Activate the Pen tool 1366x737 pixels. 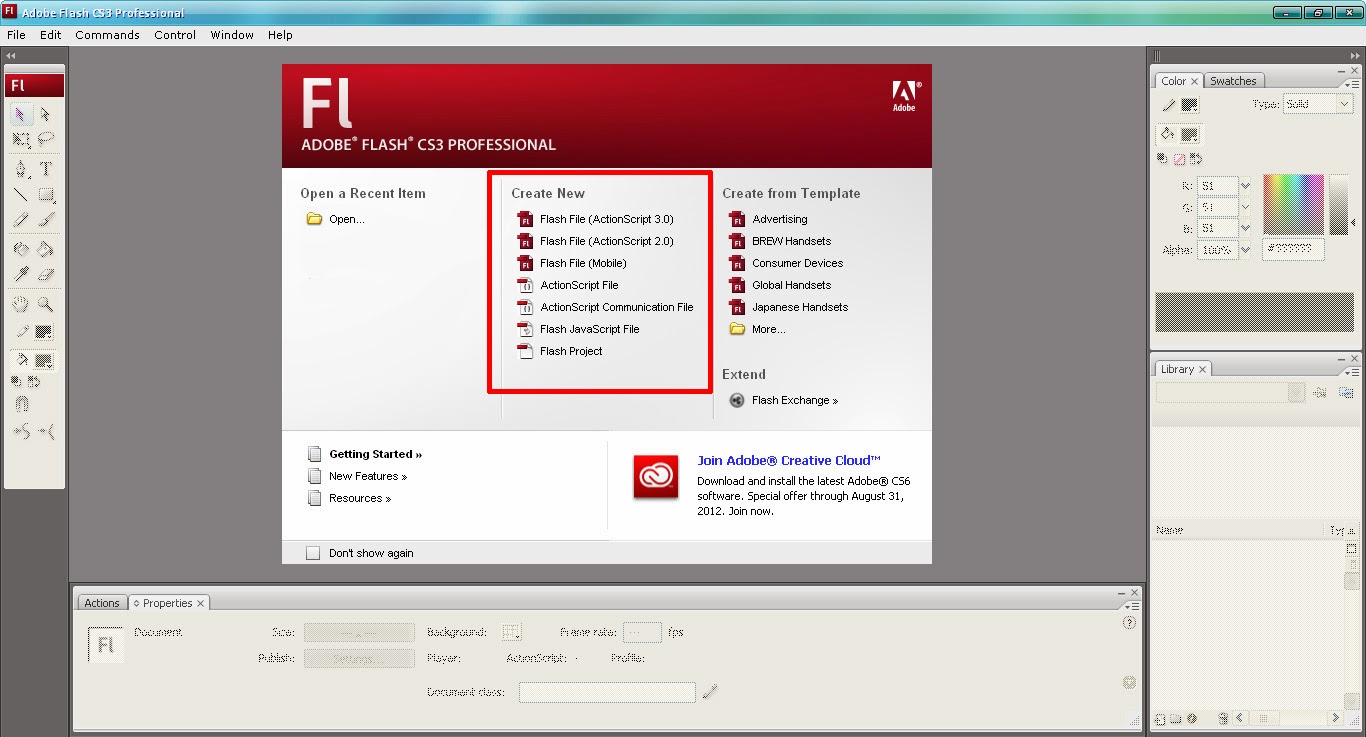(x=19, y=170)
